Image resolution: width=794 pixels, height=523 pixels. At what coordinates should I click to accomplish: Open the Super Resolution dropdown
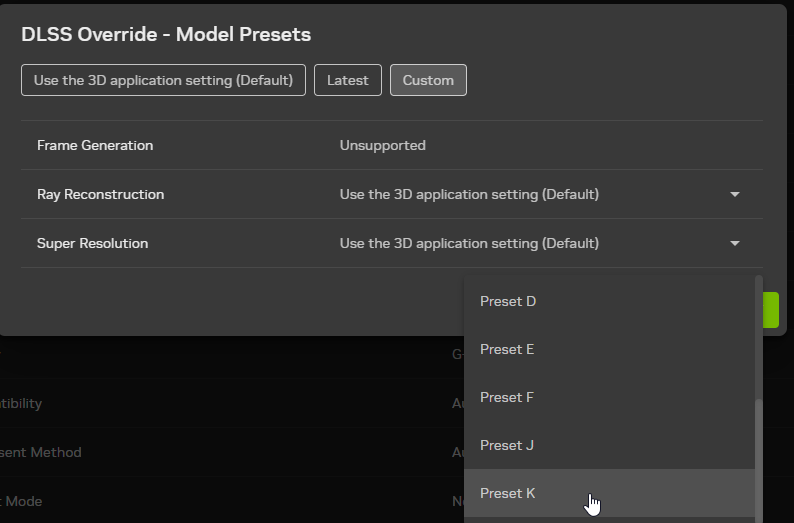pos(541,244)
